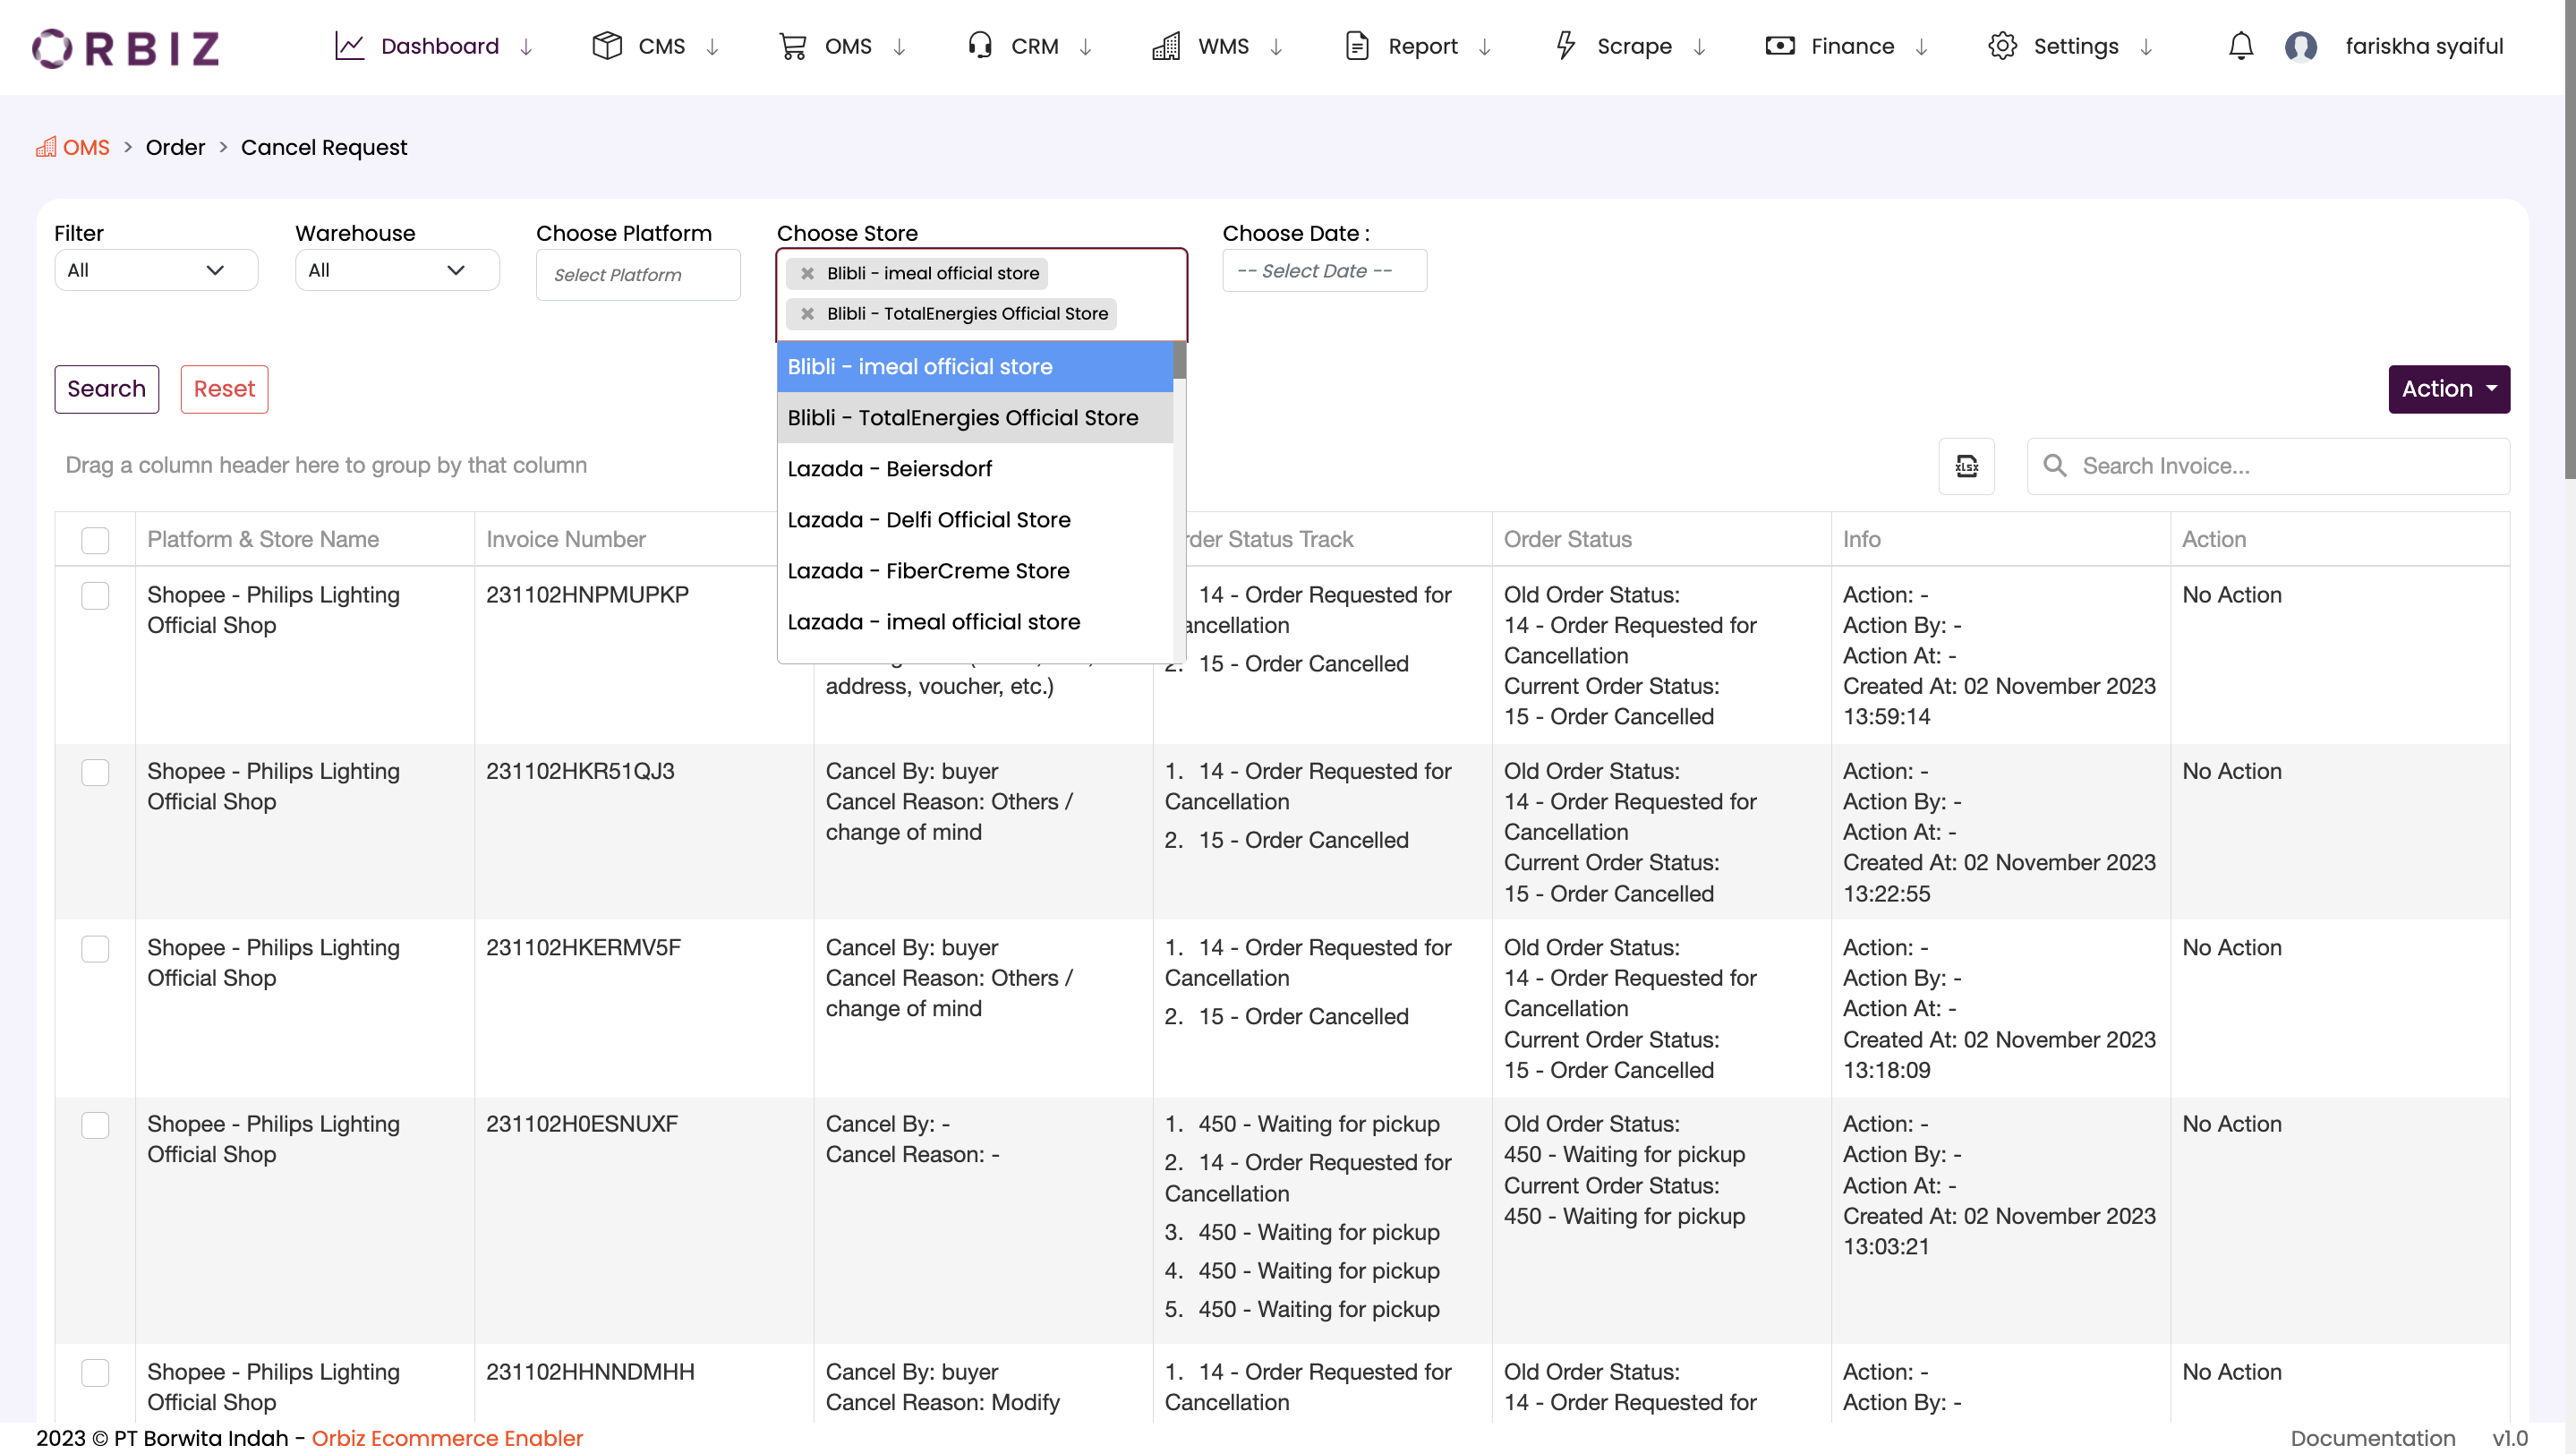2576x1454 pixels.
Task: Export the table to XLSX file
Action: (1966, 466)
